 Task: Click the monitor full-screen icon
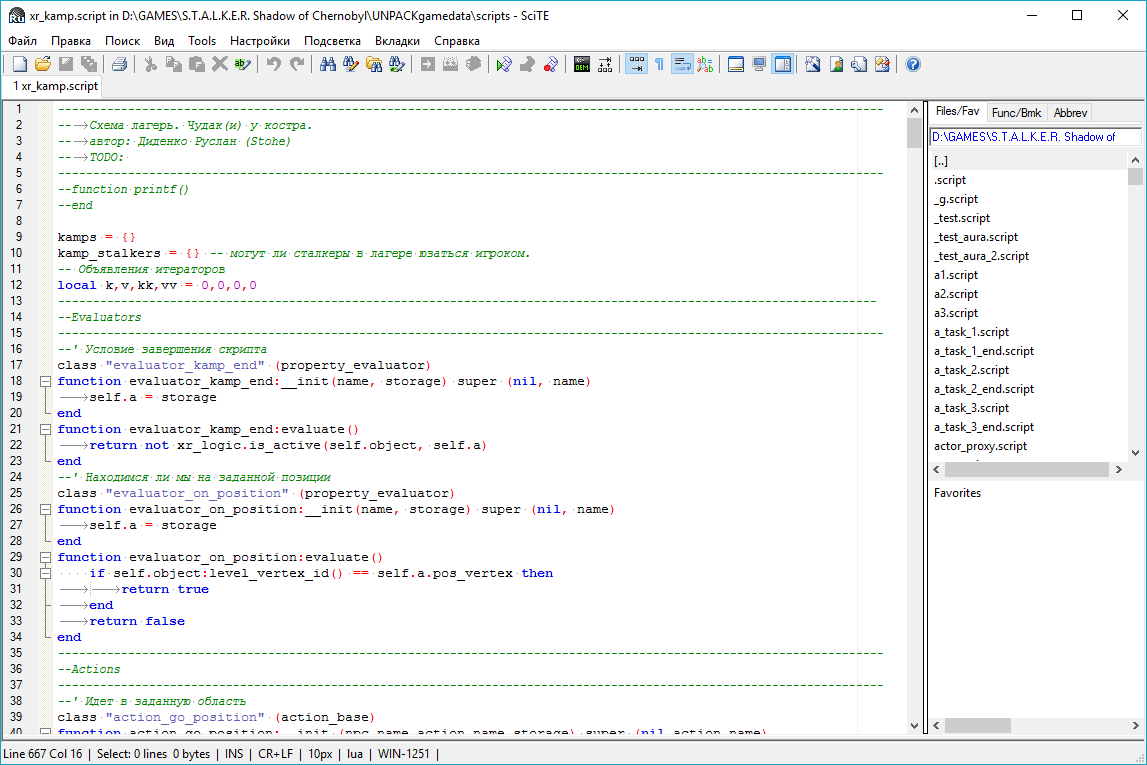click(x=759, y=64)
